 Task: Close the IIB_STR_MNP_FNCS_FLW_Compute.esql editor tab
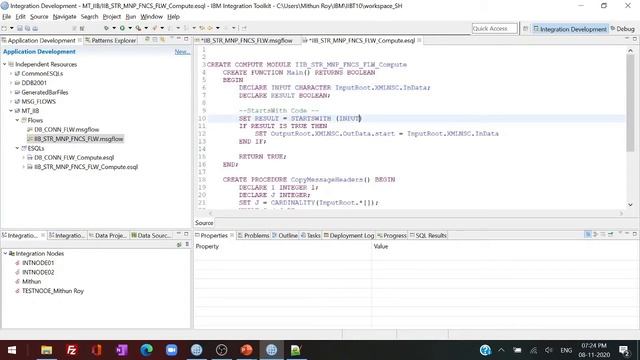(419, 40)
